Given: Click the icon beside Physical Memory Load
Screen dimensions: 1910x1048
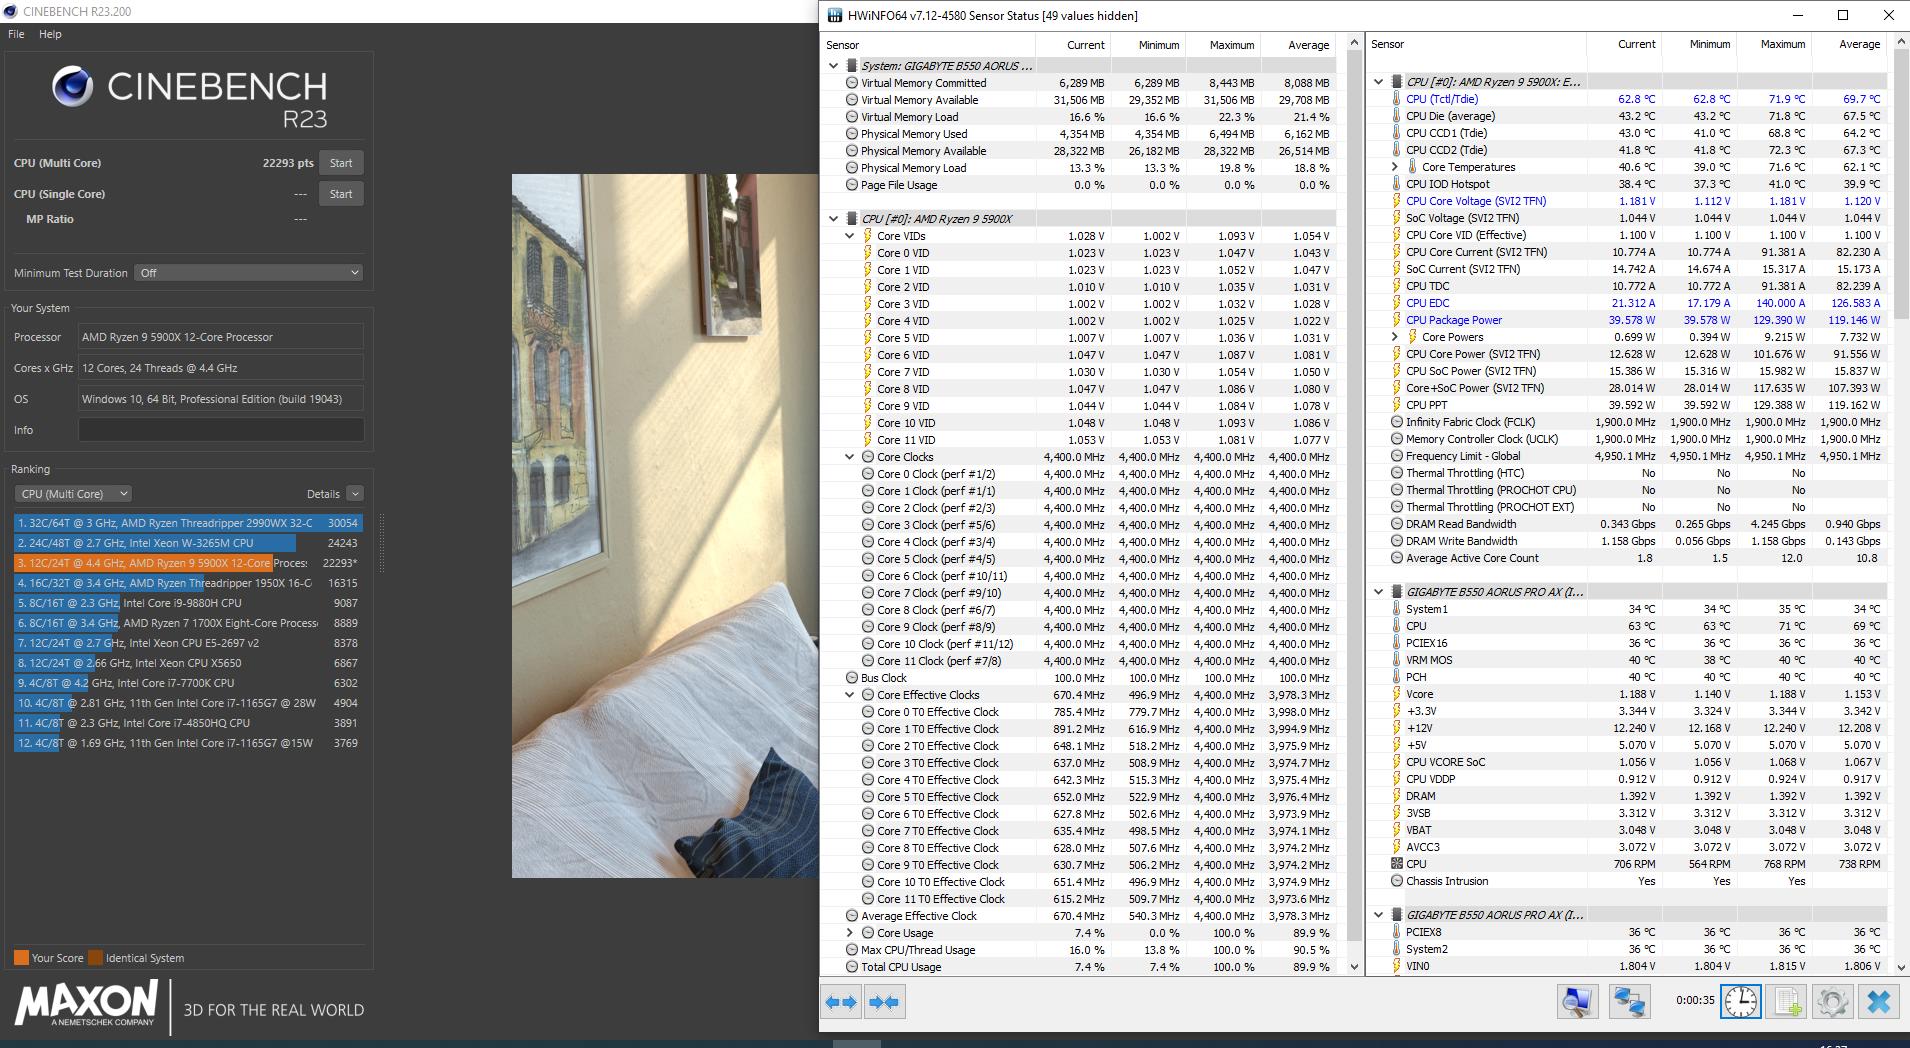Looking at the screenshot, I should click(852, 168).
